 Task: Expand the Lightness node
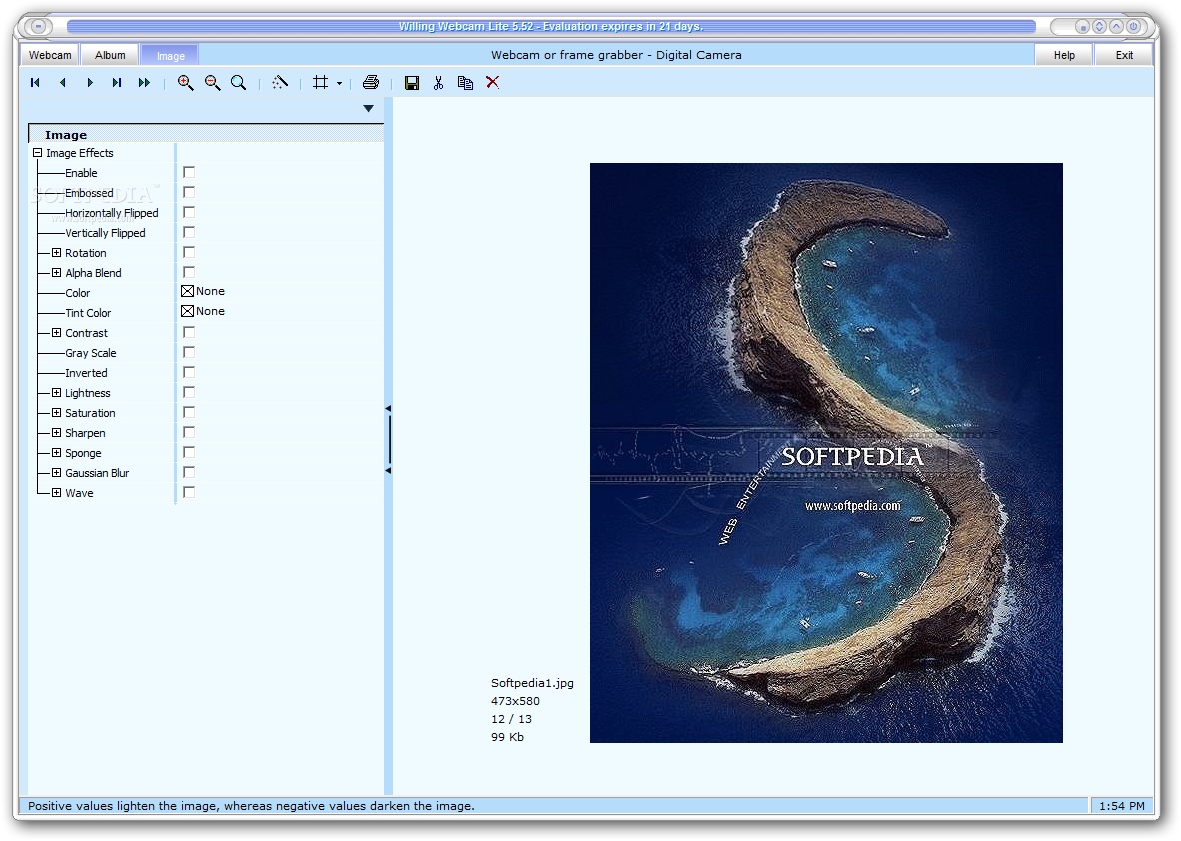pyautogui.click(x=56, y=393)
